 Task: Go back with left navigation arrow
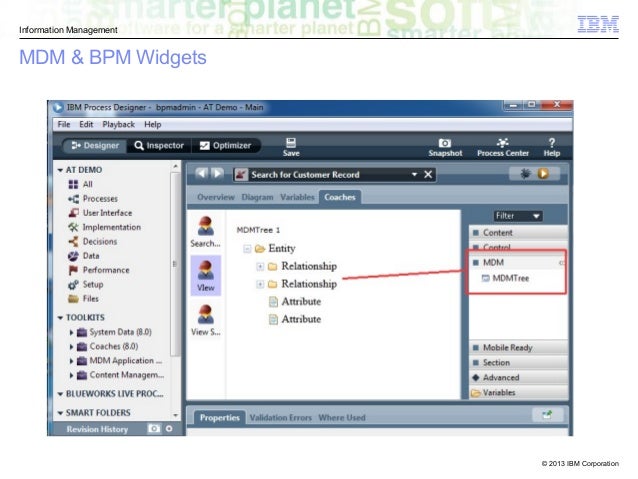(x=201, y=174)
